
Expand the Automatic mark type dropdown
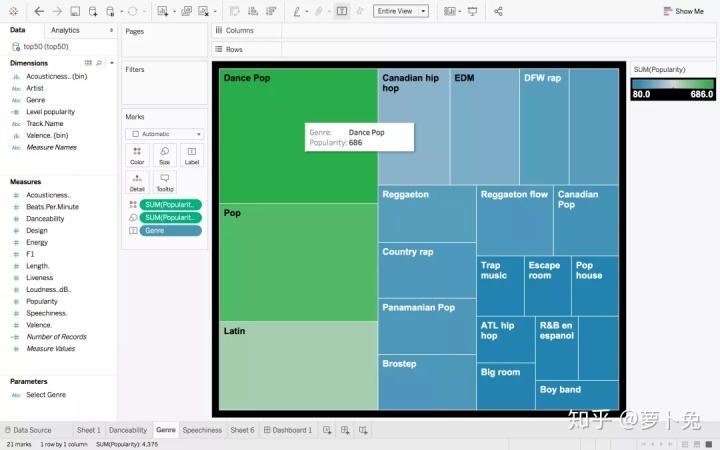(165, 133)
